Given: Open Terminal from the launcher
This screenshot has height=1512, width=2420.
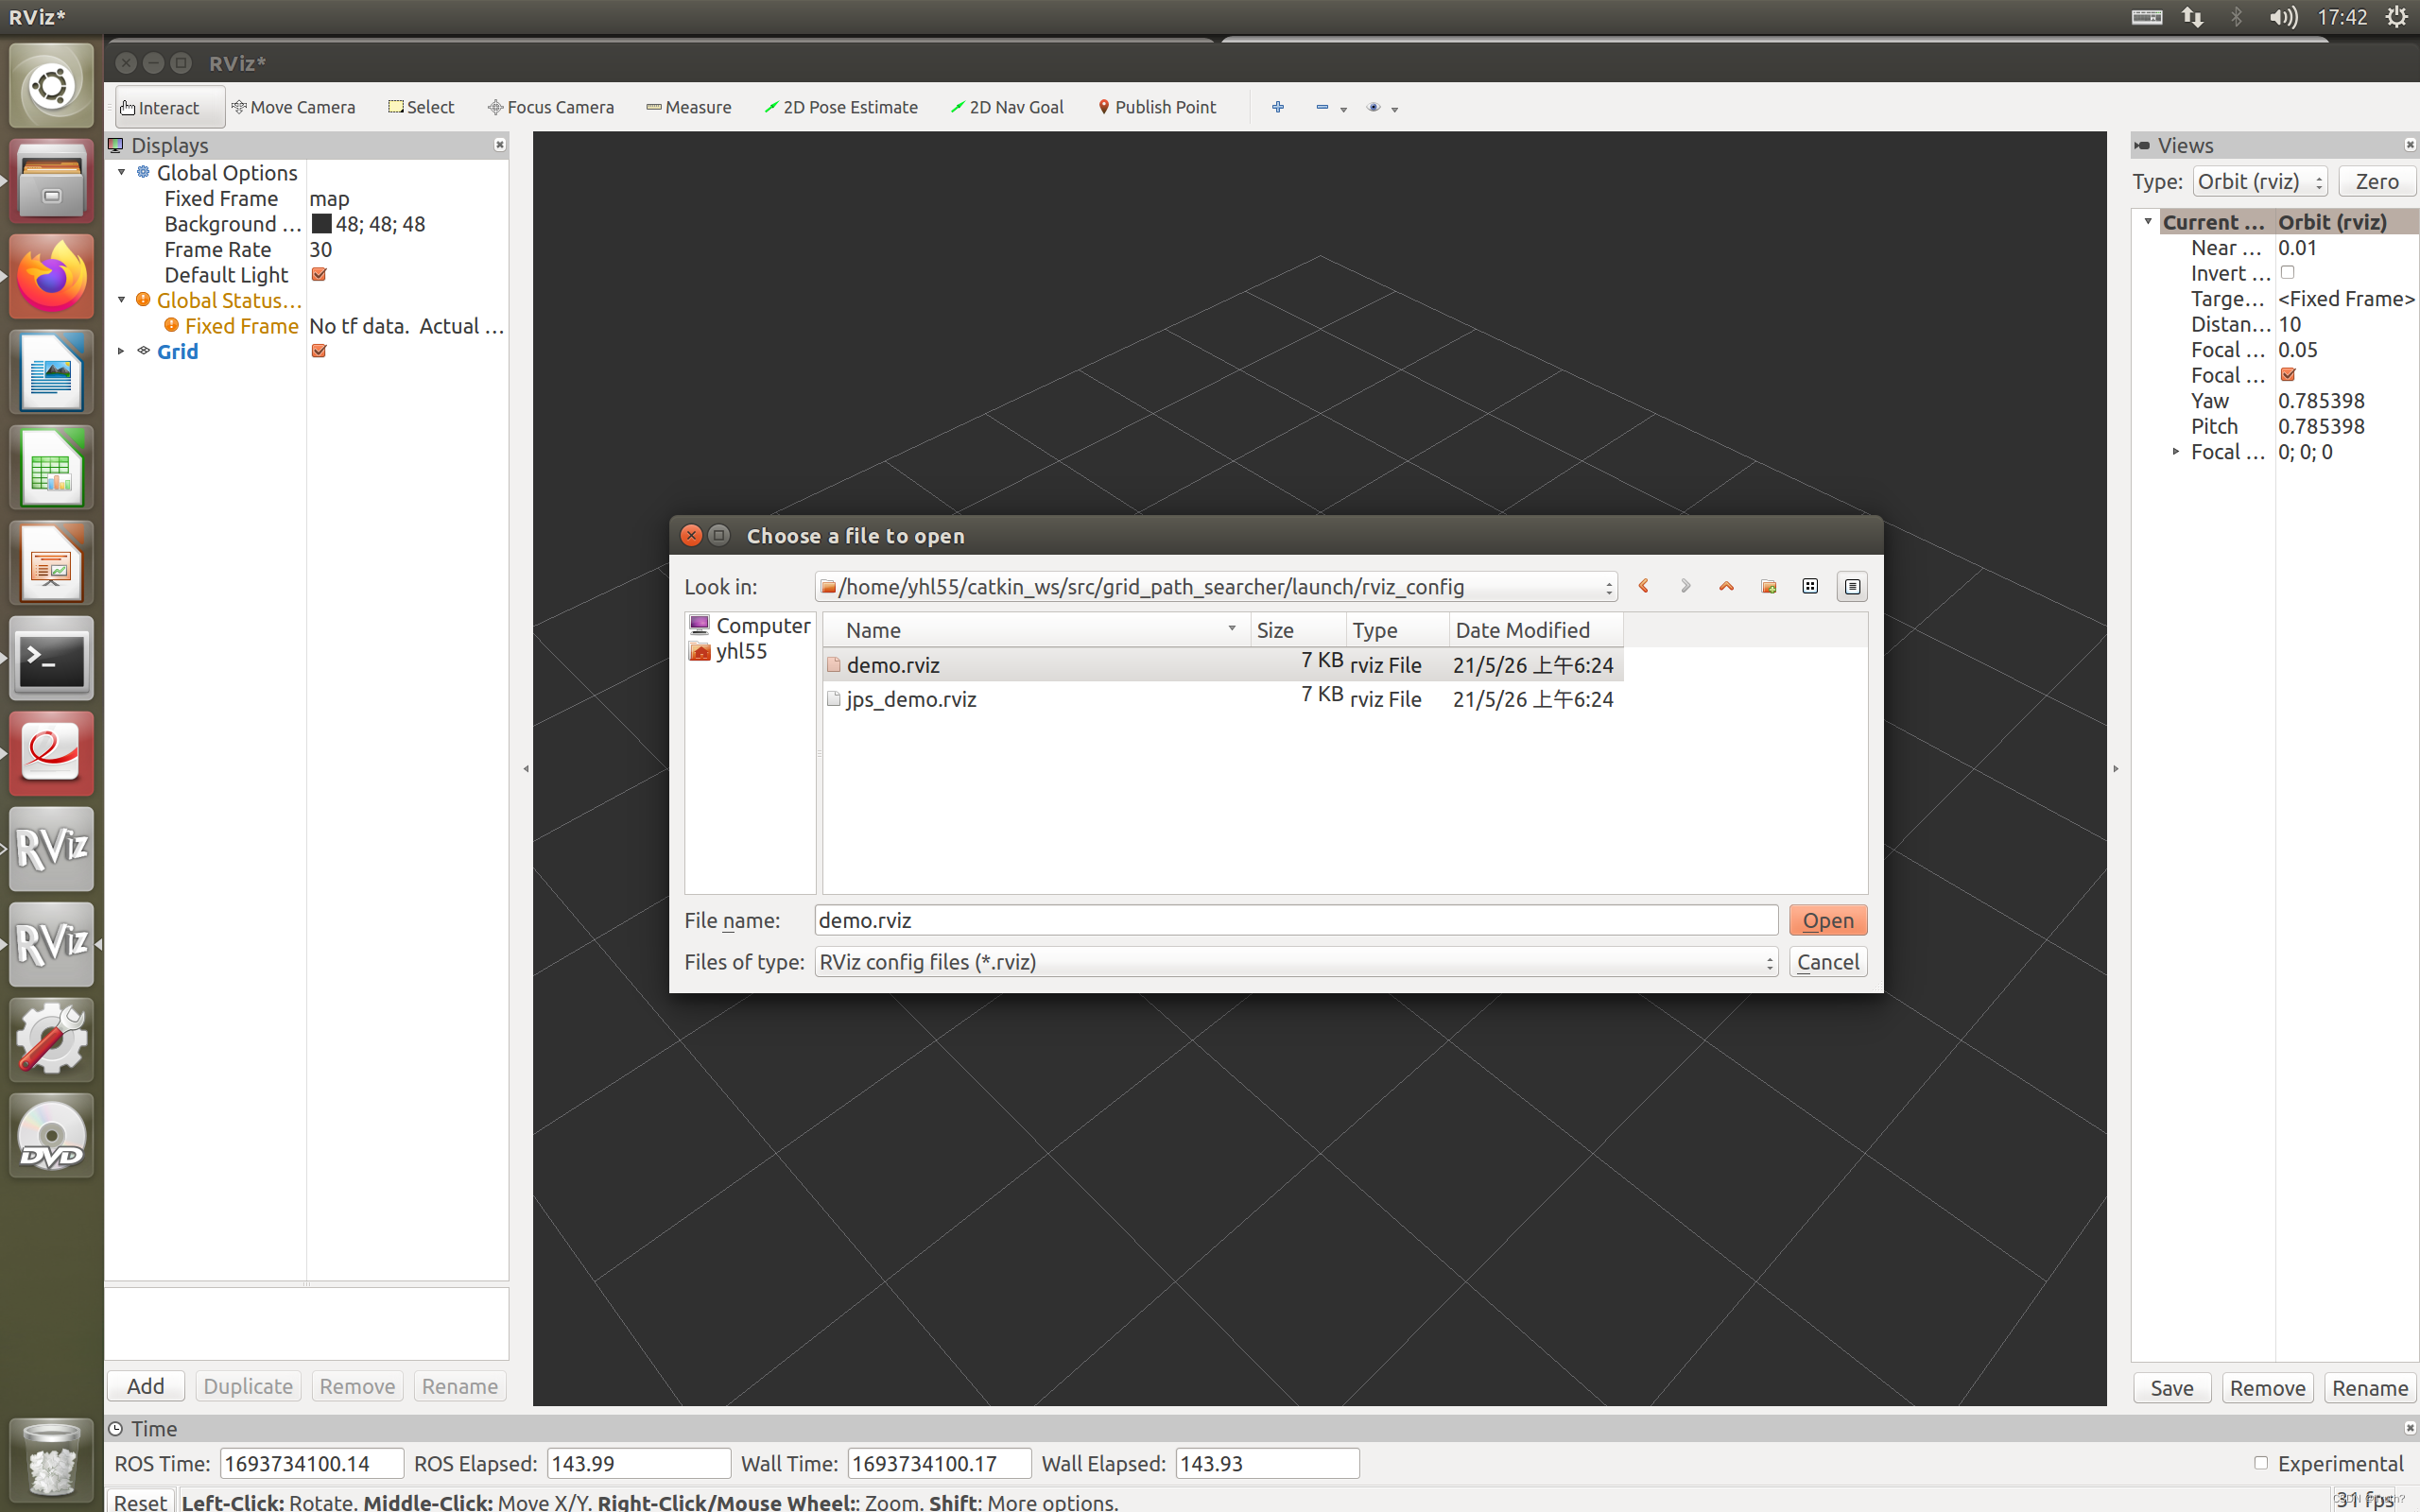Looking at the screenshot, I should coord(51,658).
